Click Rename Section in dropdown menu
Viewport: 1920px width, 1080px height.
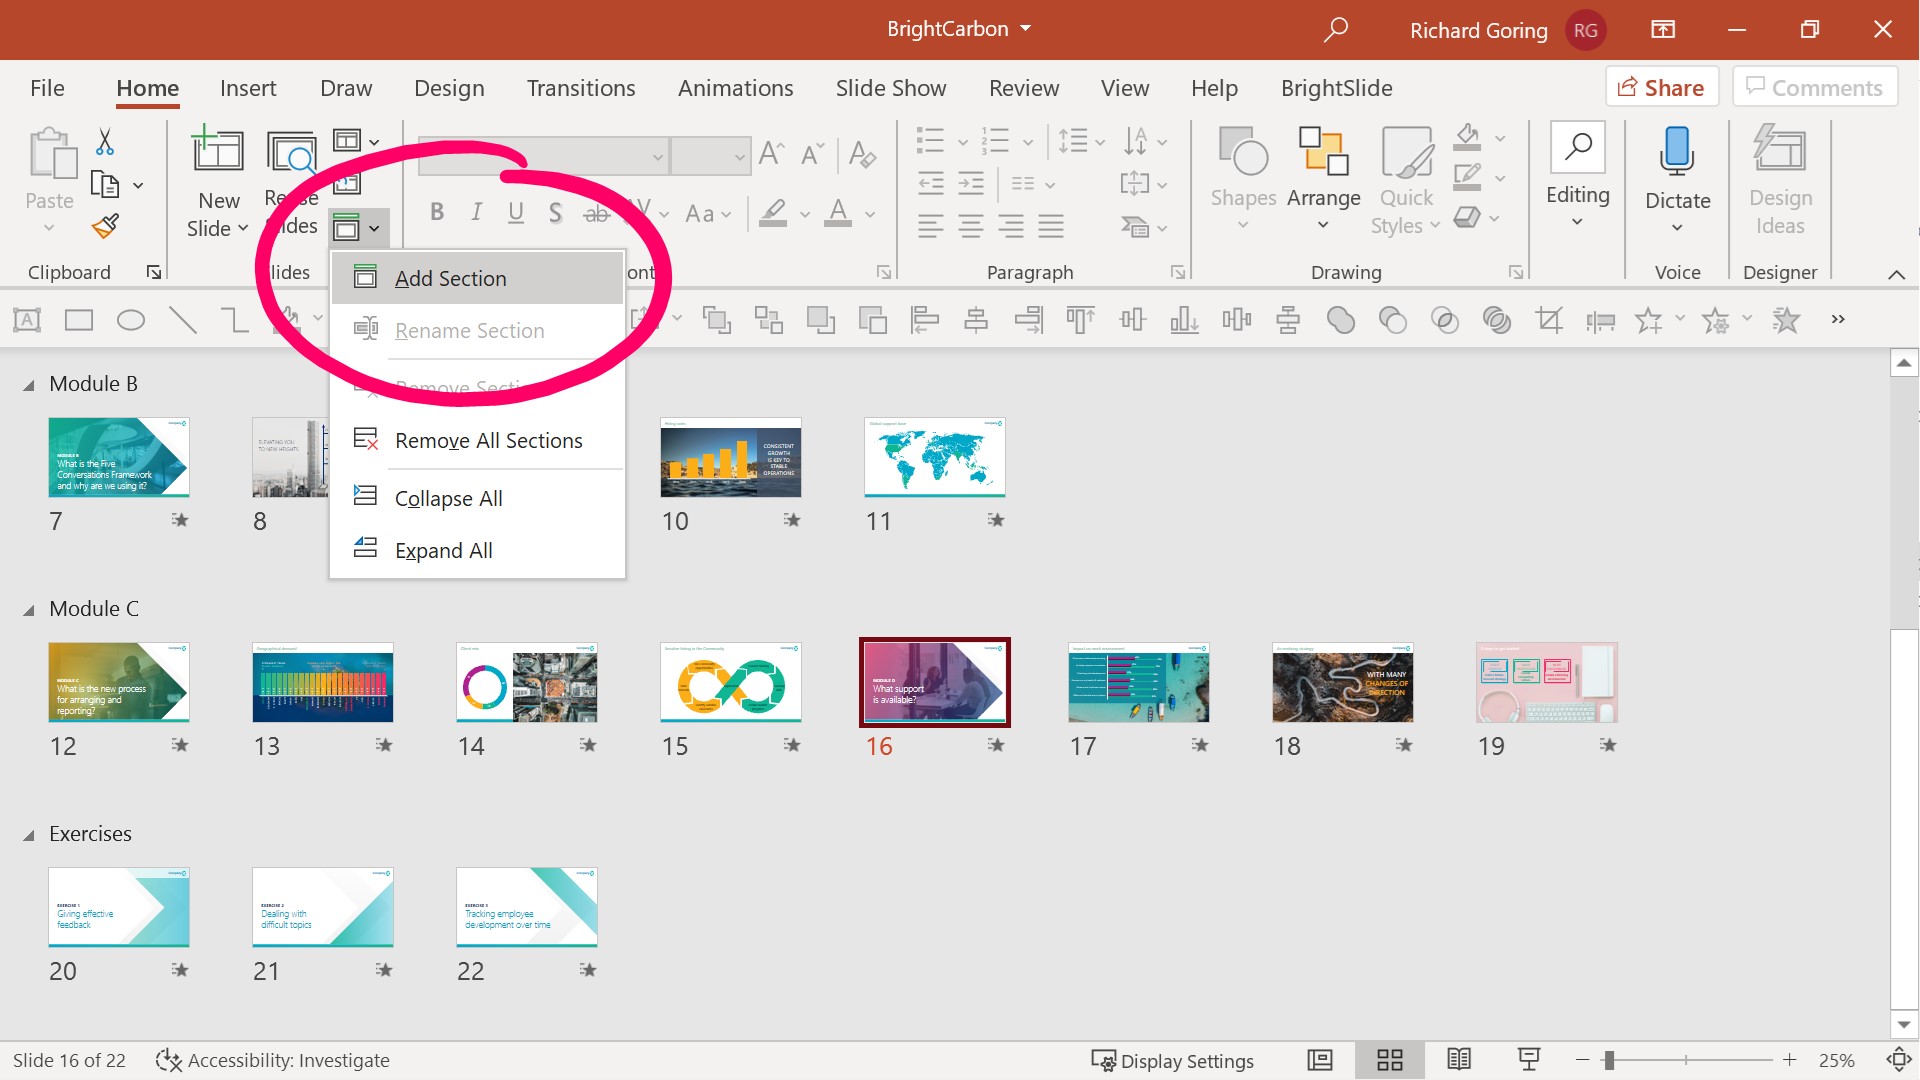point(469,330)
